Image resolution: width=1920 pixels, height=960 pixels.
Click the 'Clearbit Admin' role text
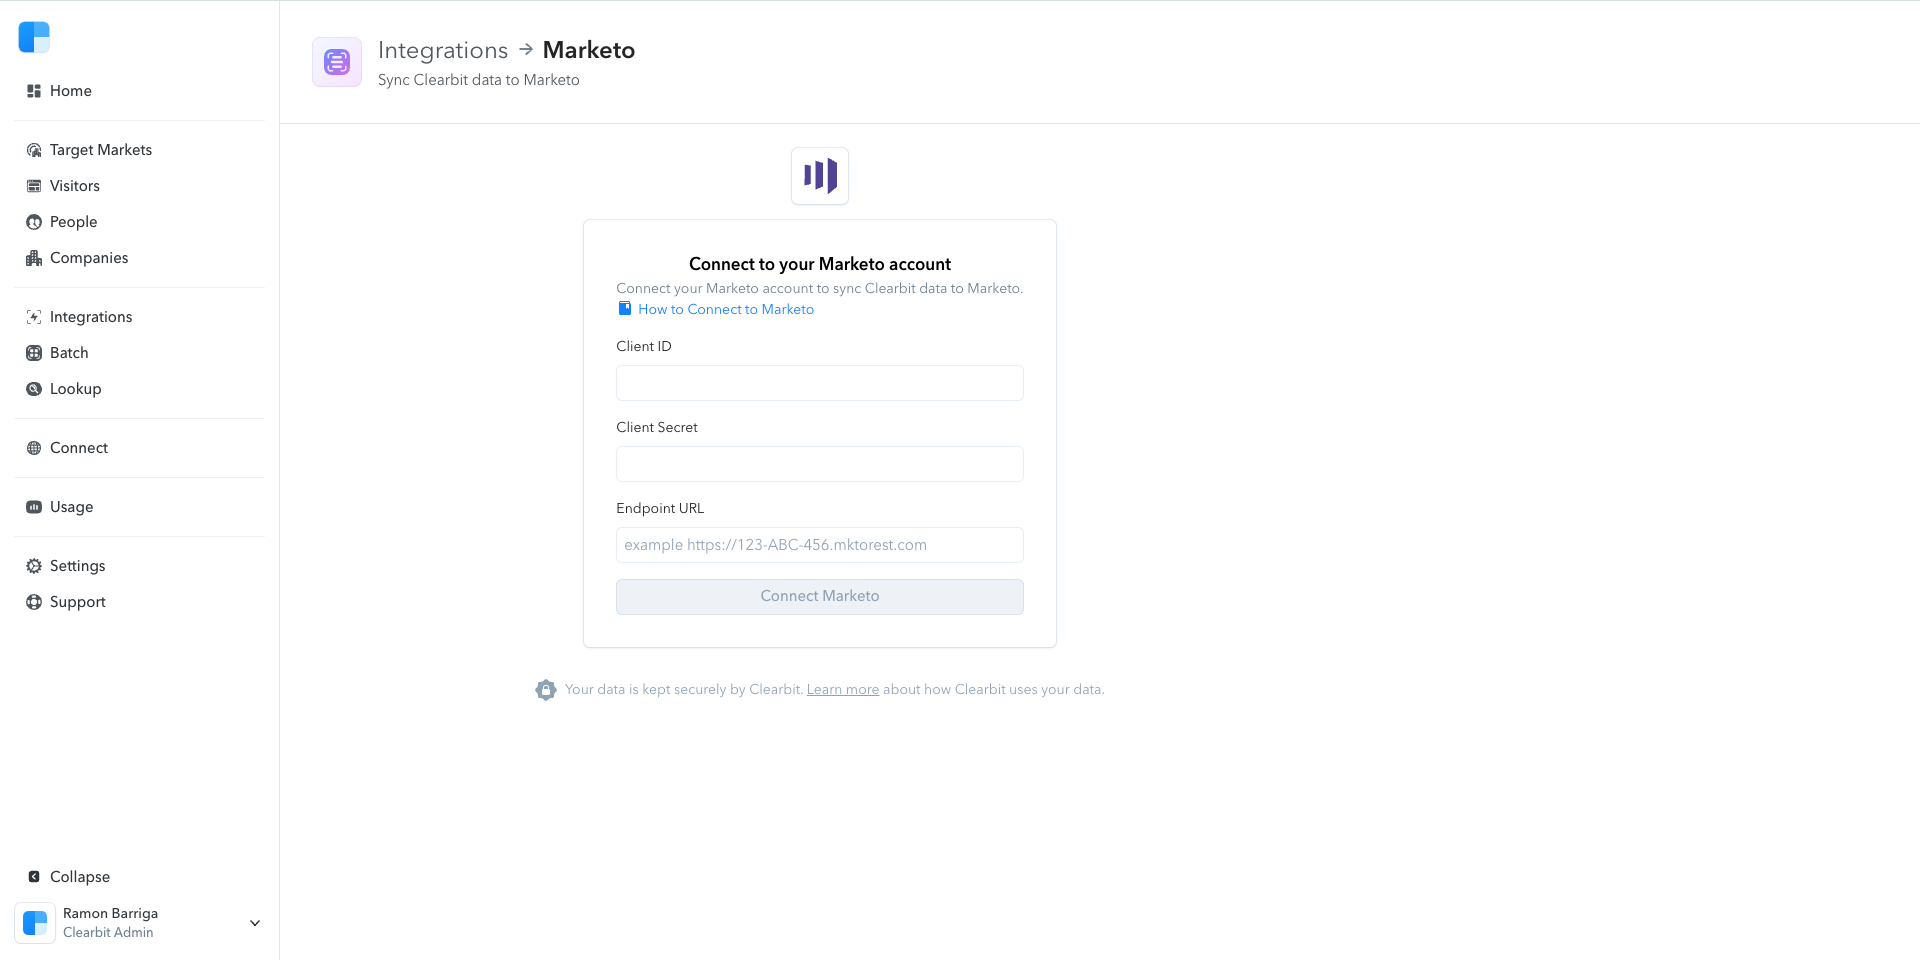coord(108,933)
